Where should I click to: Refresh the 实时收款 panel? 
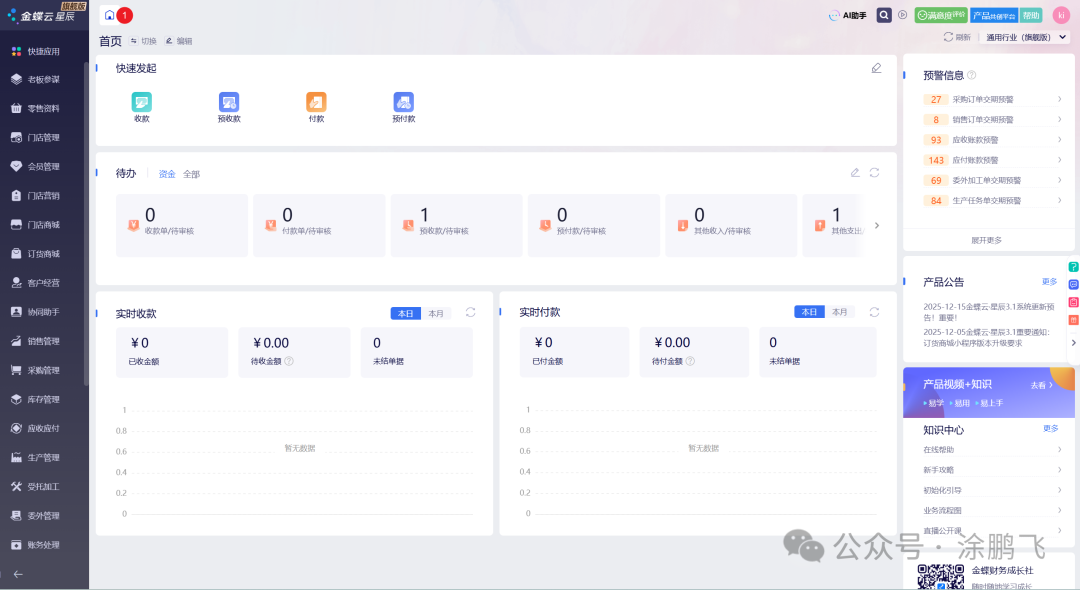(470, 312)
